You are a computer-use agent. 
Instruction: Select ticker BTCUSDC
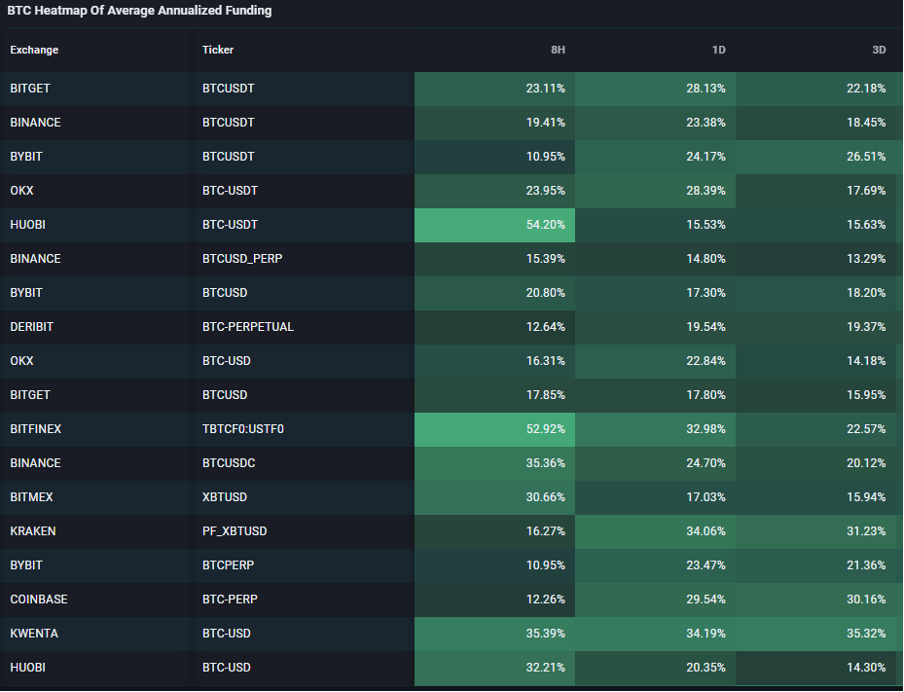(228, 463)
